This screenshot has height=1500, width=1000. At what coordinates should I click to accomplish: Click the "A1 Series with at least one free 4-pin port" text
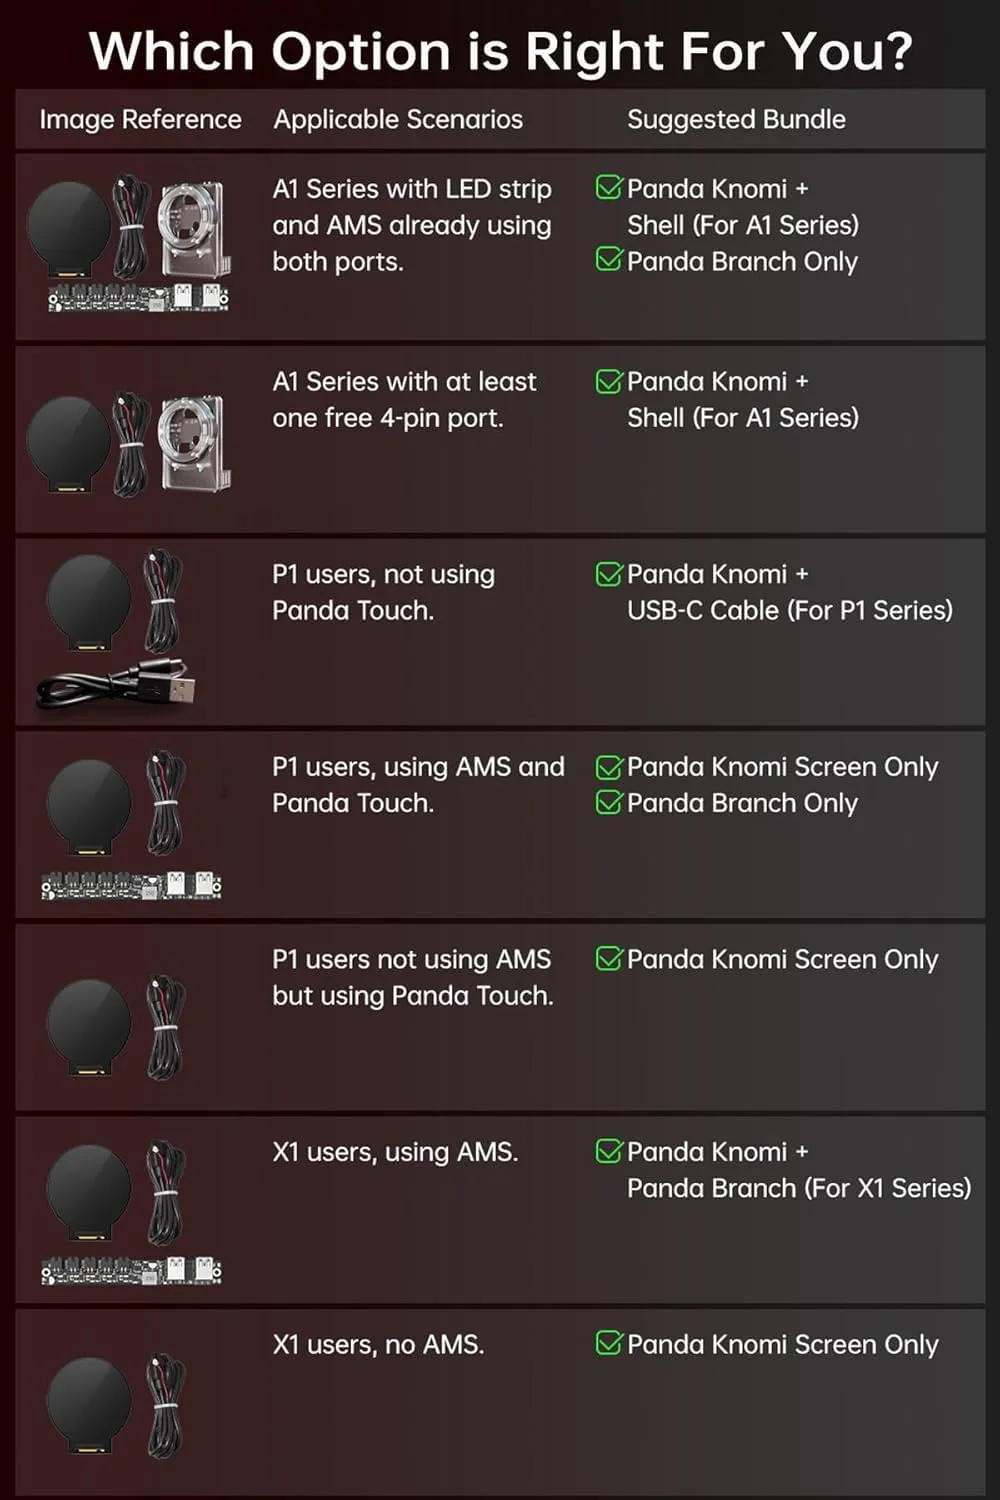[404, 400]
